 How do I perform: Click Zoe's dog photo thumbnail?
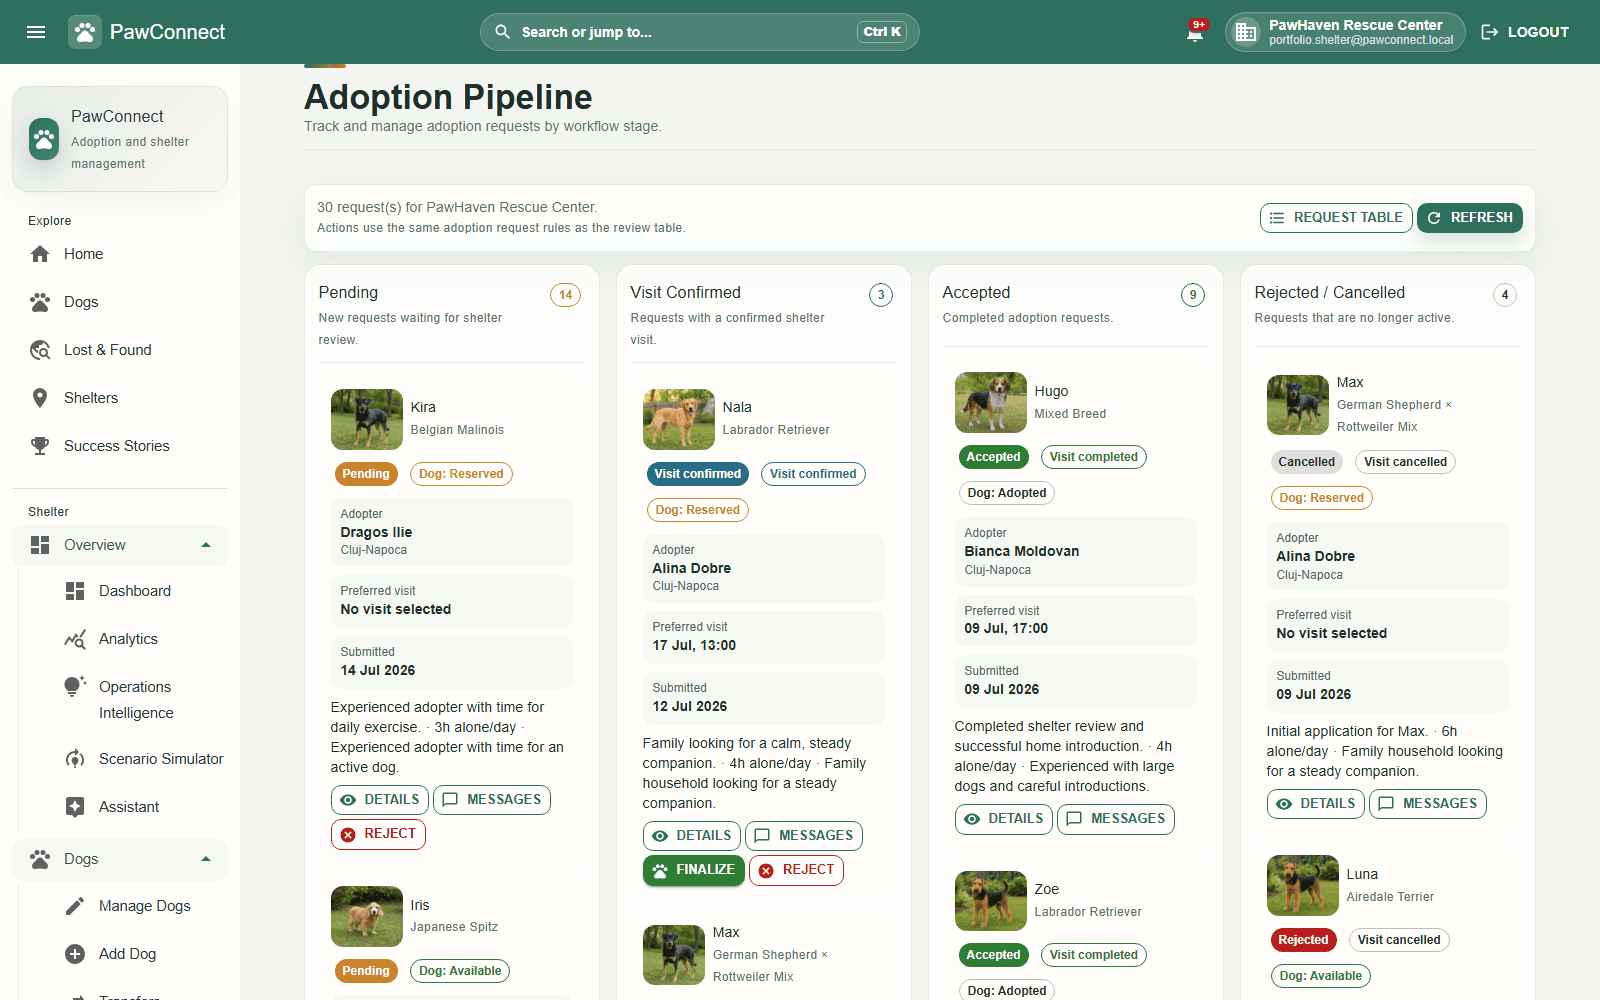(991, 901)
